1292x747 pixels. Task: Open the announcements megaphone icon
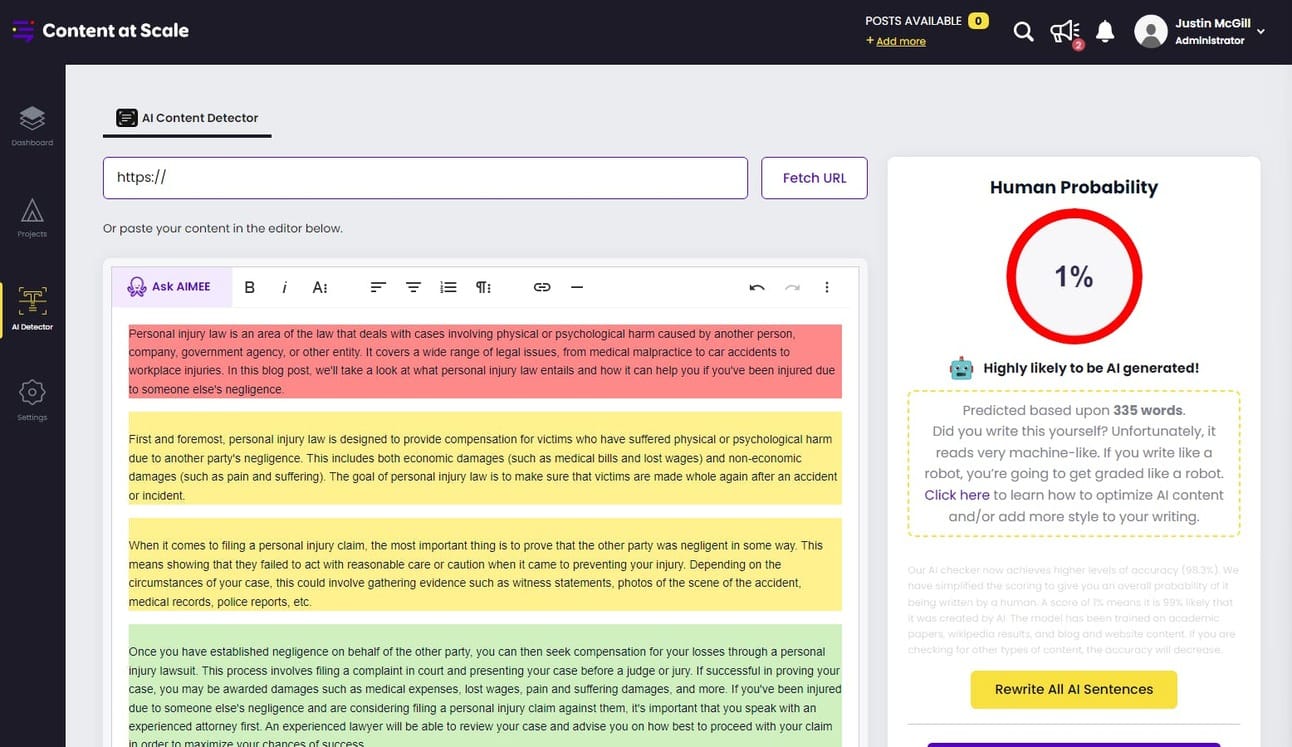tap(1065, 32)
